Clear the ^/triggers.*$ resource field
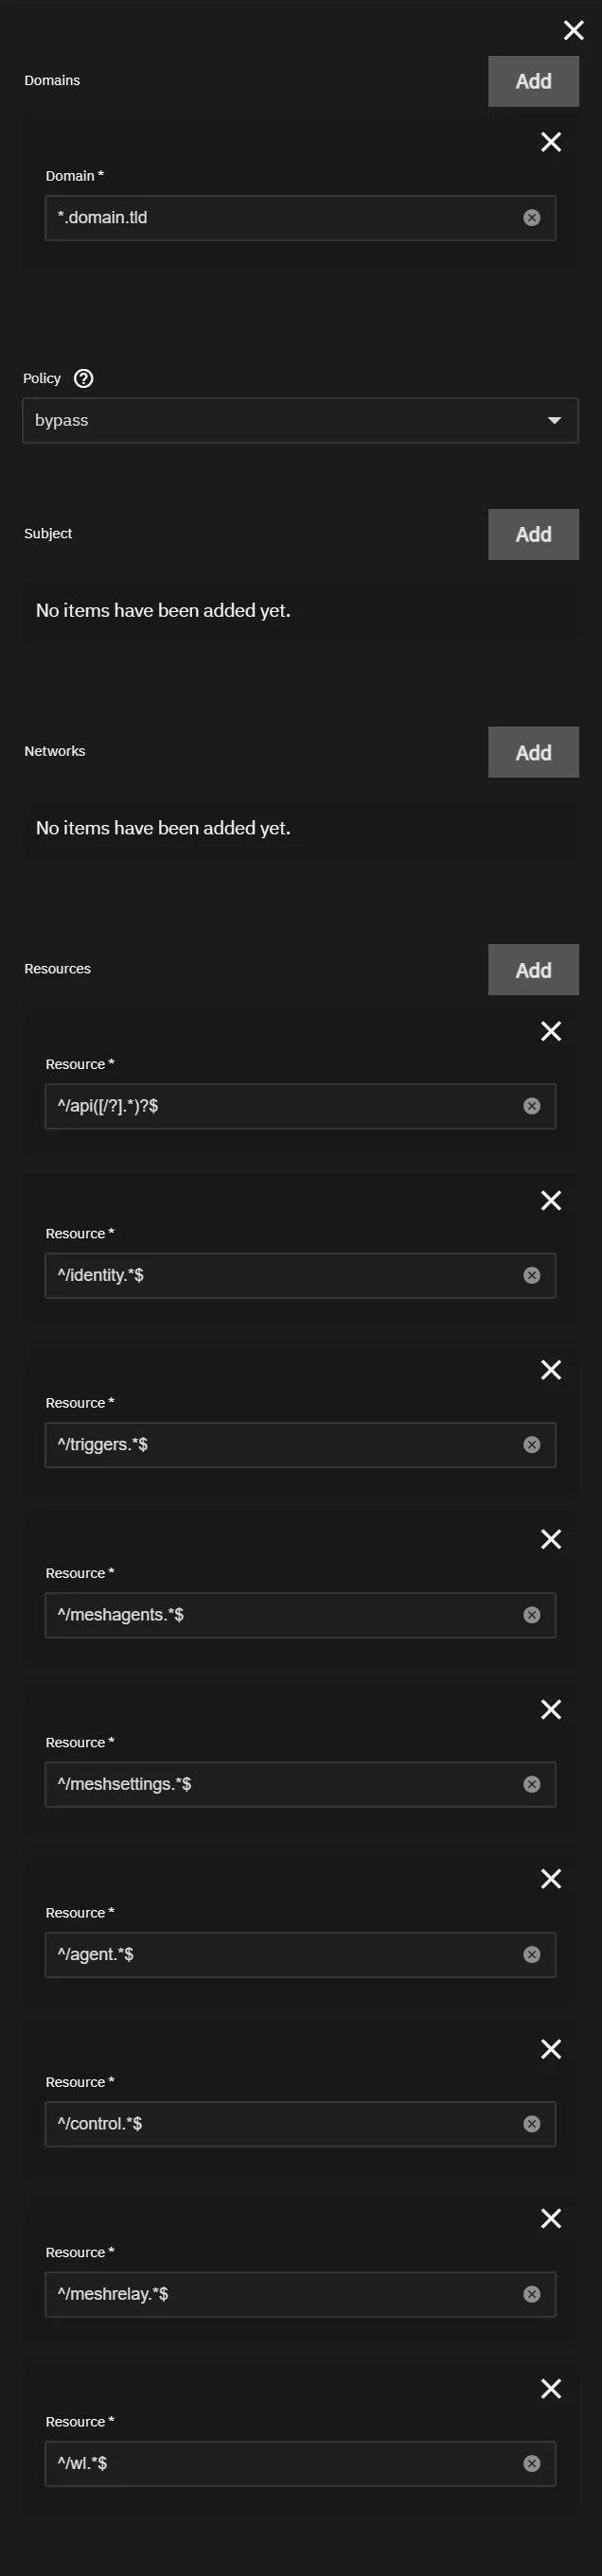602x2576 pixels. coord(532,1444)
